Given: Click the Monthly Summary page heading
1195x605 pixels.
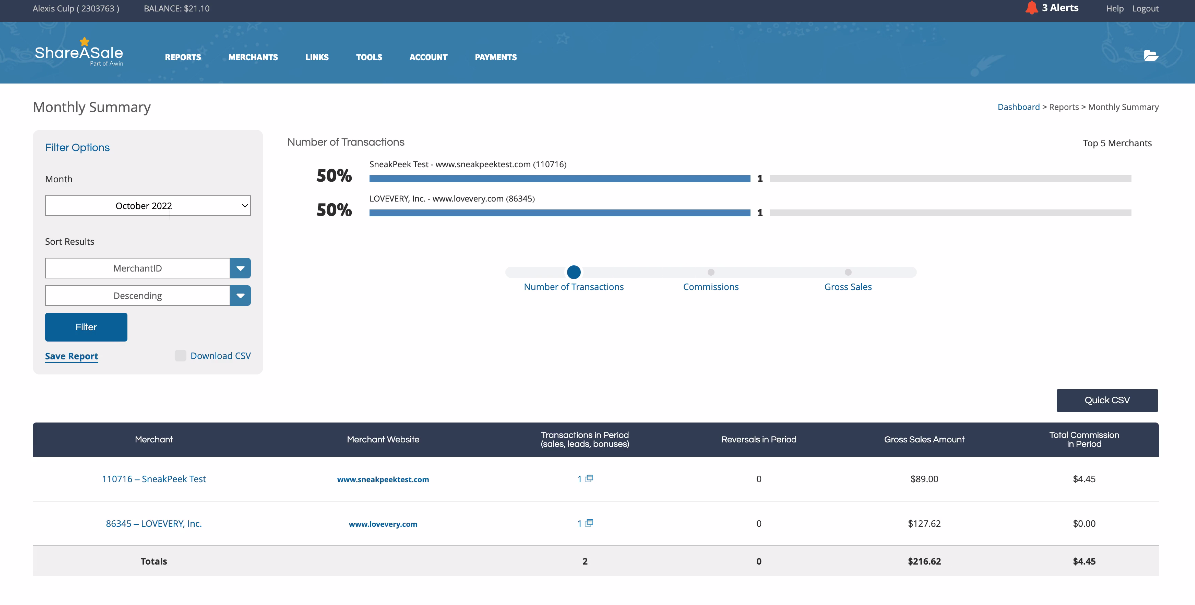Looking at the screenshot, I should pyautogui.click(x=91, y=107).
